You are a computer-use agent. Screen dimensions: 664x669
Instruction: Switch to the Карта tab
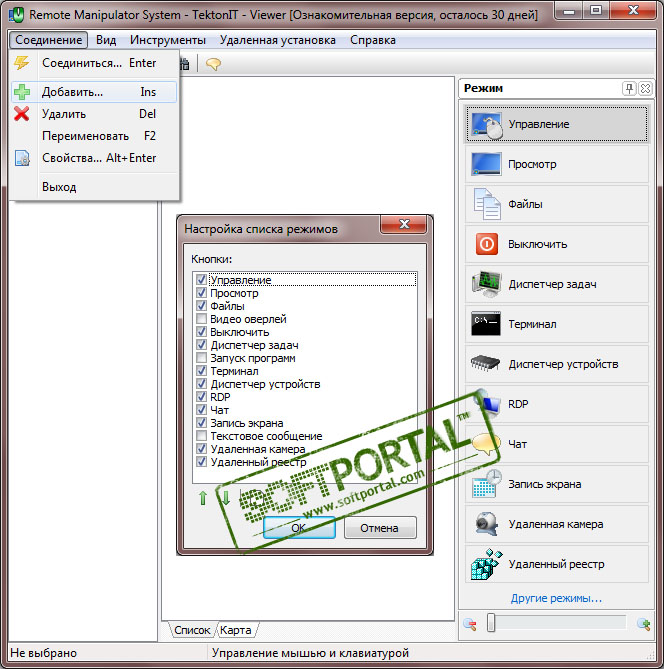[x=236, y=630]
